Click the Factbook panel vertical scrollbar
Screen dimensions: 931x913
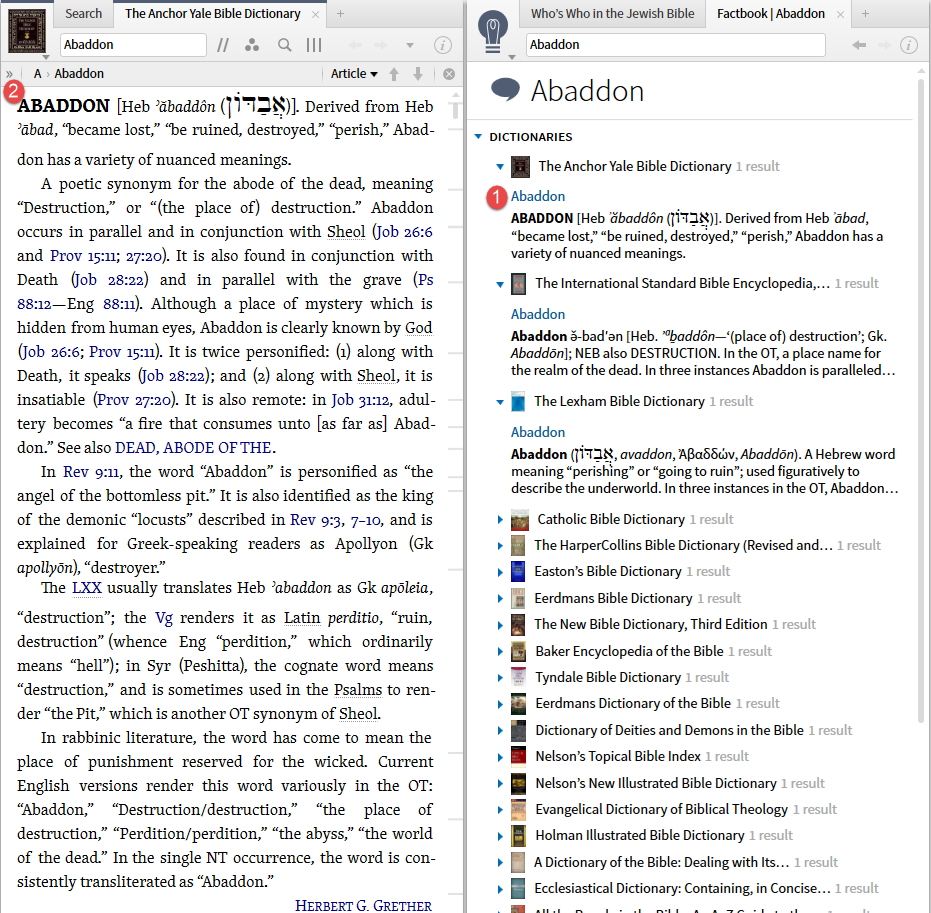921,401
